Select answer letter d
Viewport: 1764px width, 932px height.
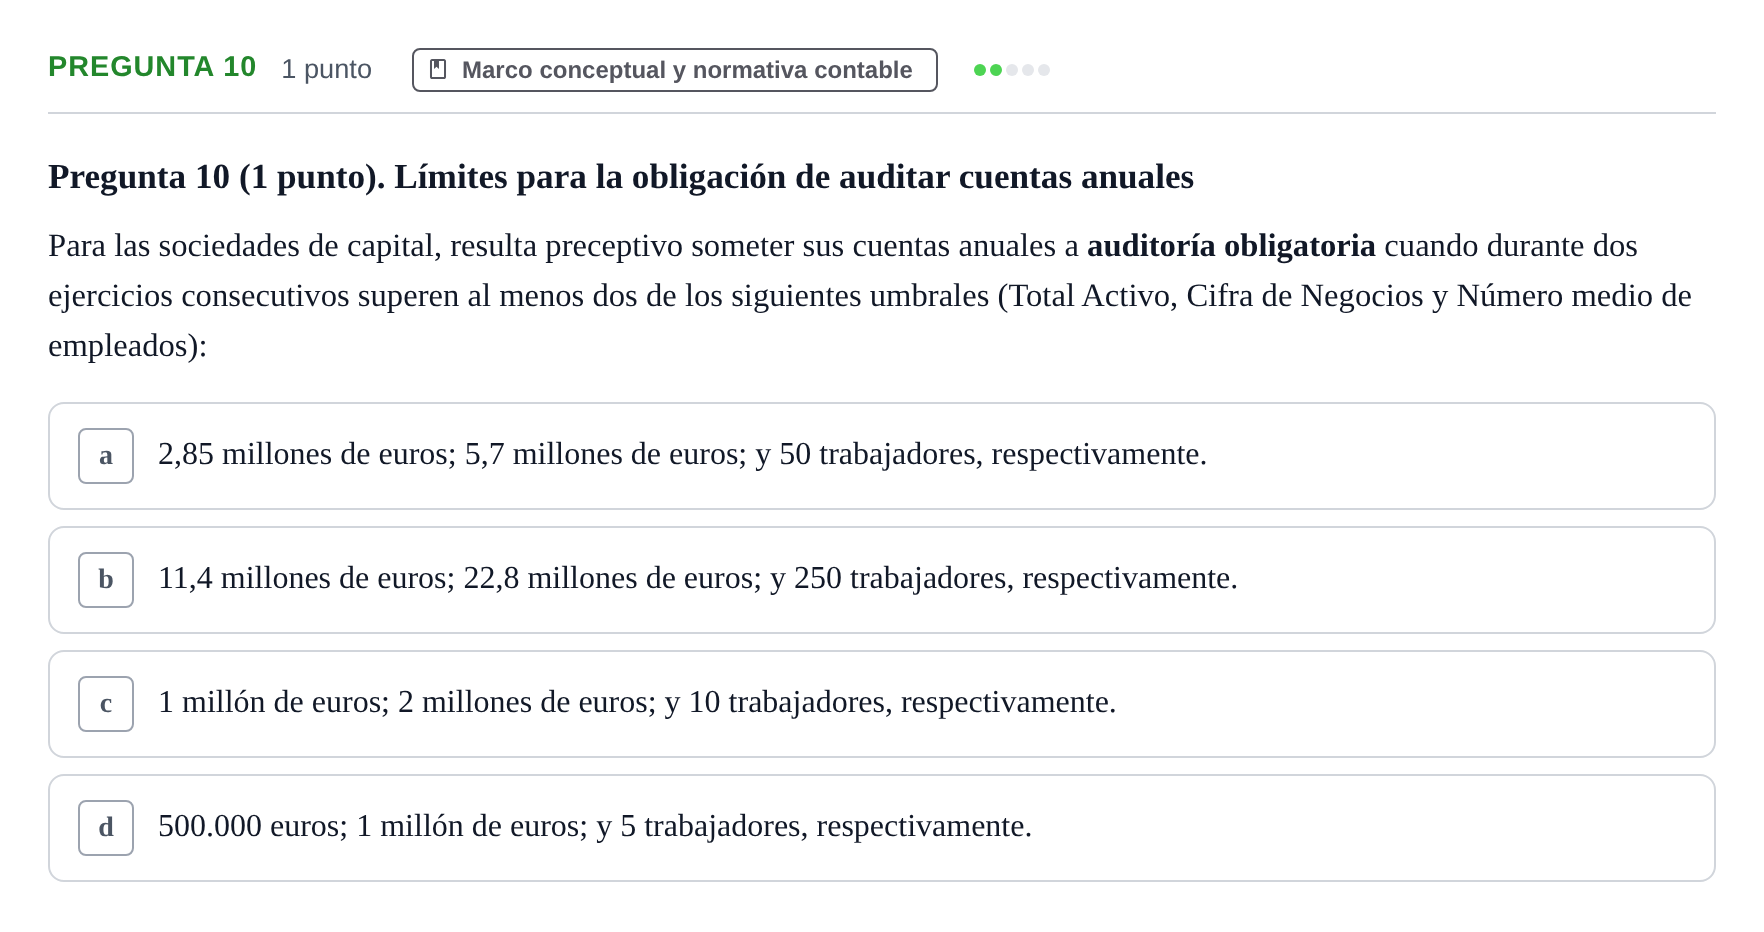tap(106, 828)
